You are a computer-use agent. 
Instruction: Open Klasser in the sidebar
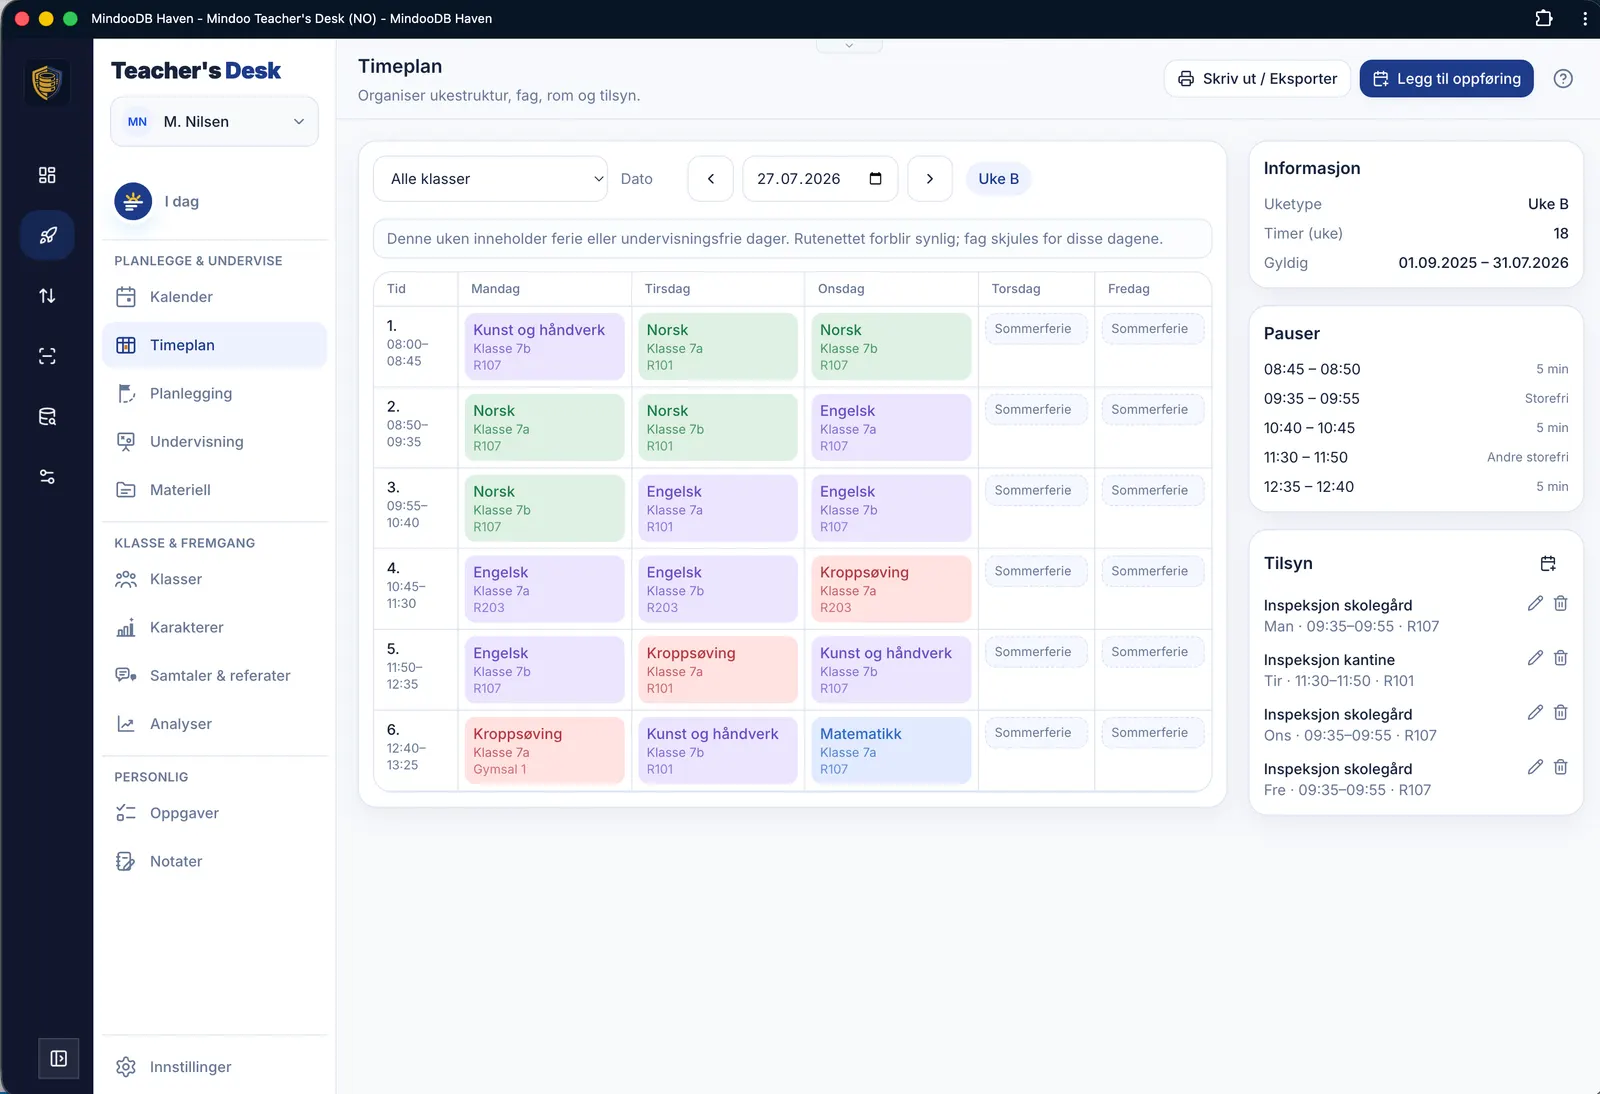coord(215,579)
